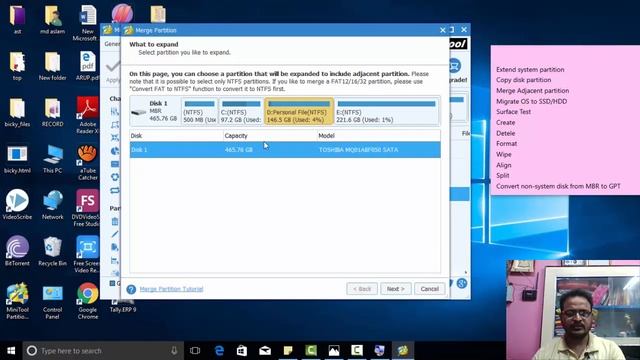This screenshot has height=360, width=640.
Task: Select the bicky_files folder icon
Action: [x=17, y=112]
